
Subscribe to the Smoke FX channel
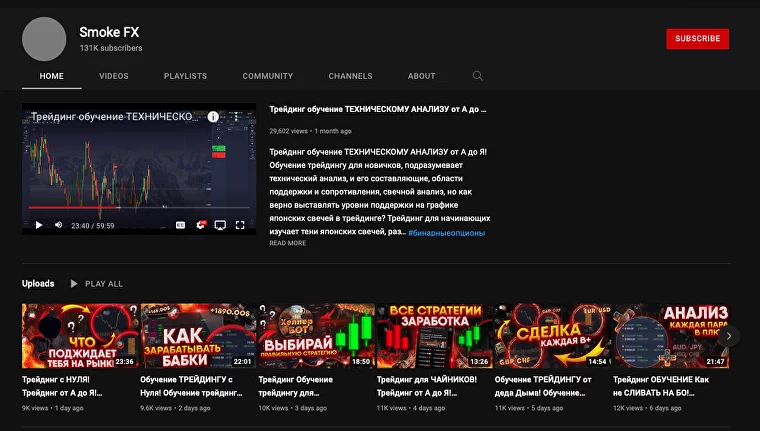coord(697,39)
